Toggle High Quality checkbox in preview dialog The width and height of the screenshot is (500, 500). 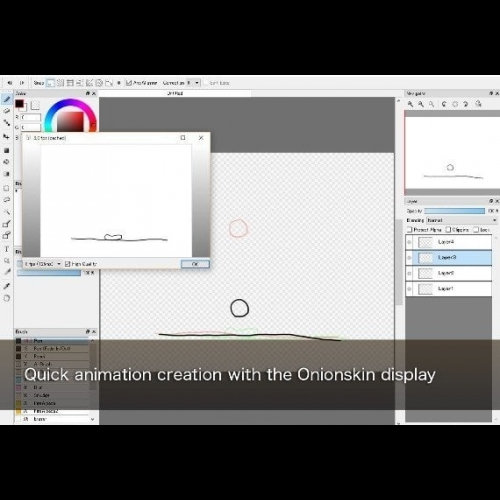pyautogui.click(x=68, y=264)
